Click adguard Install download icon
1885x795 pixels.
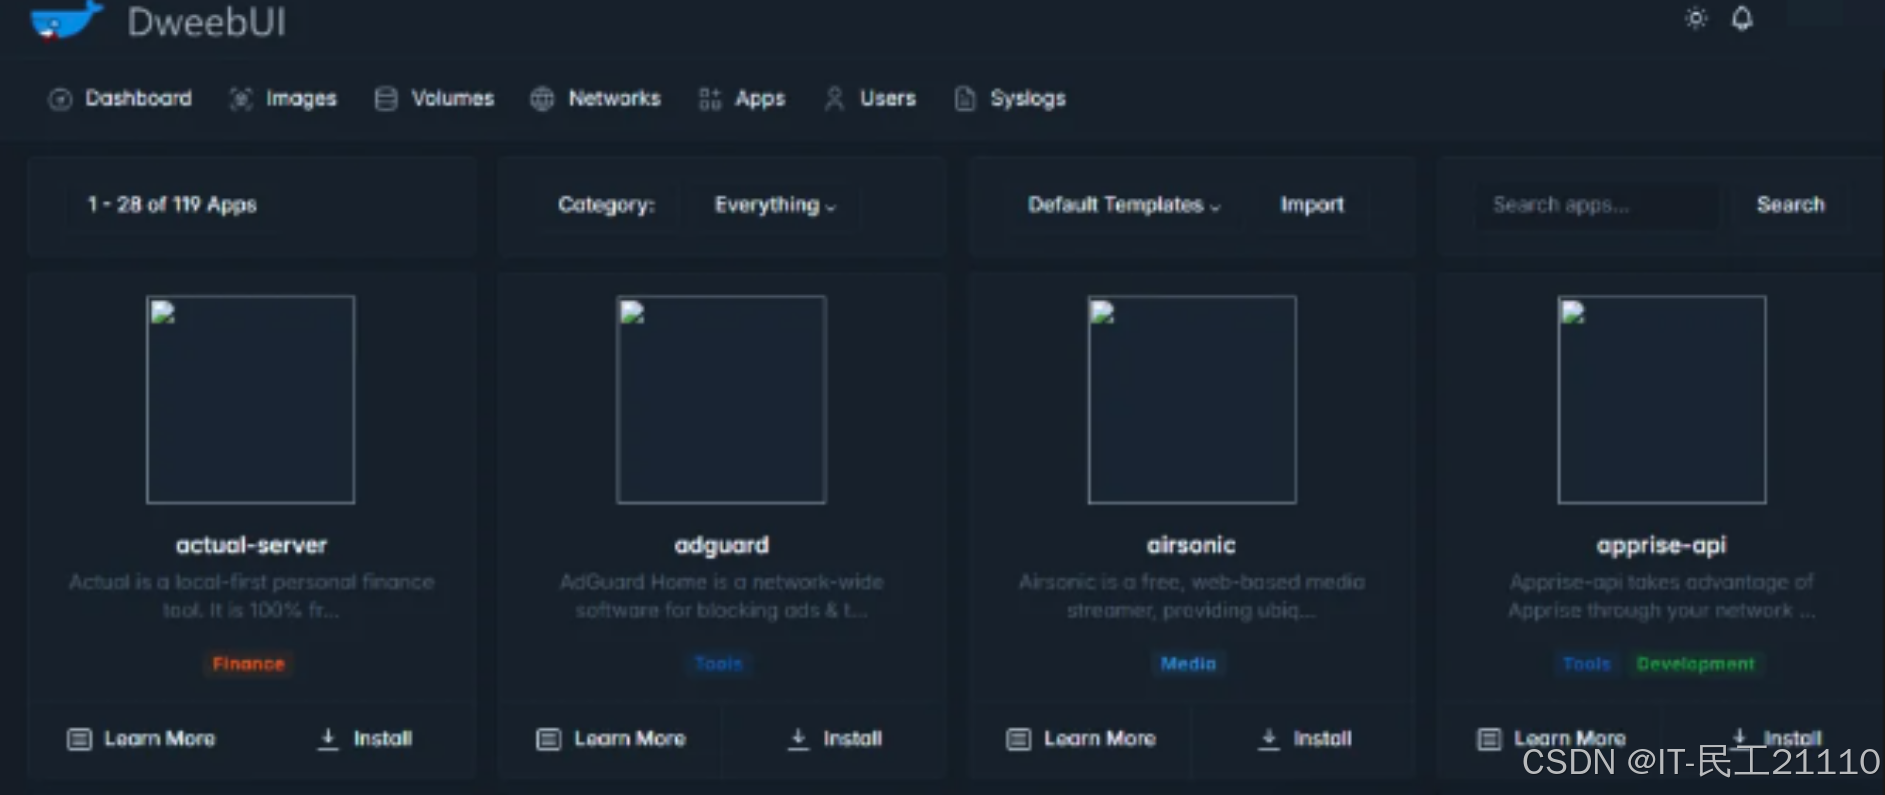click(x=798, y=739)
